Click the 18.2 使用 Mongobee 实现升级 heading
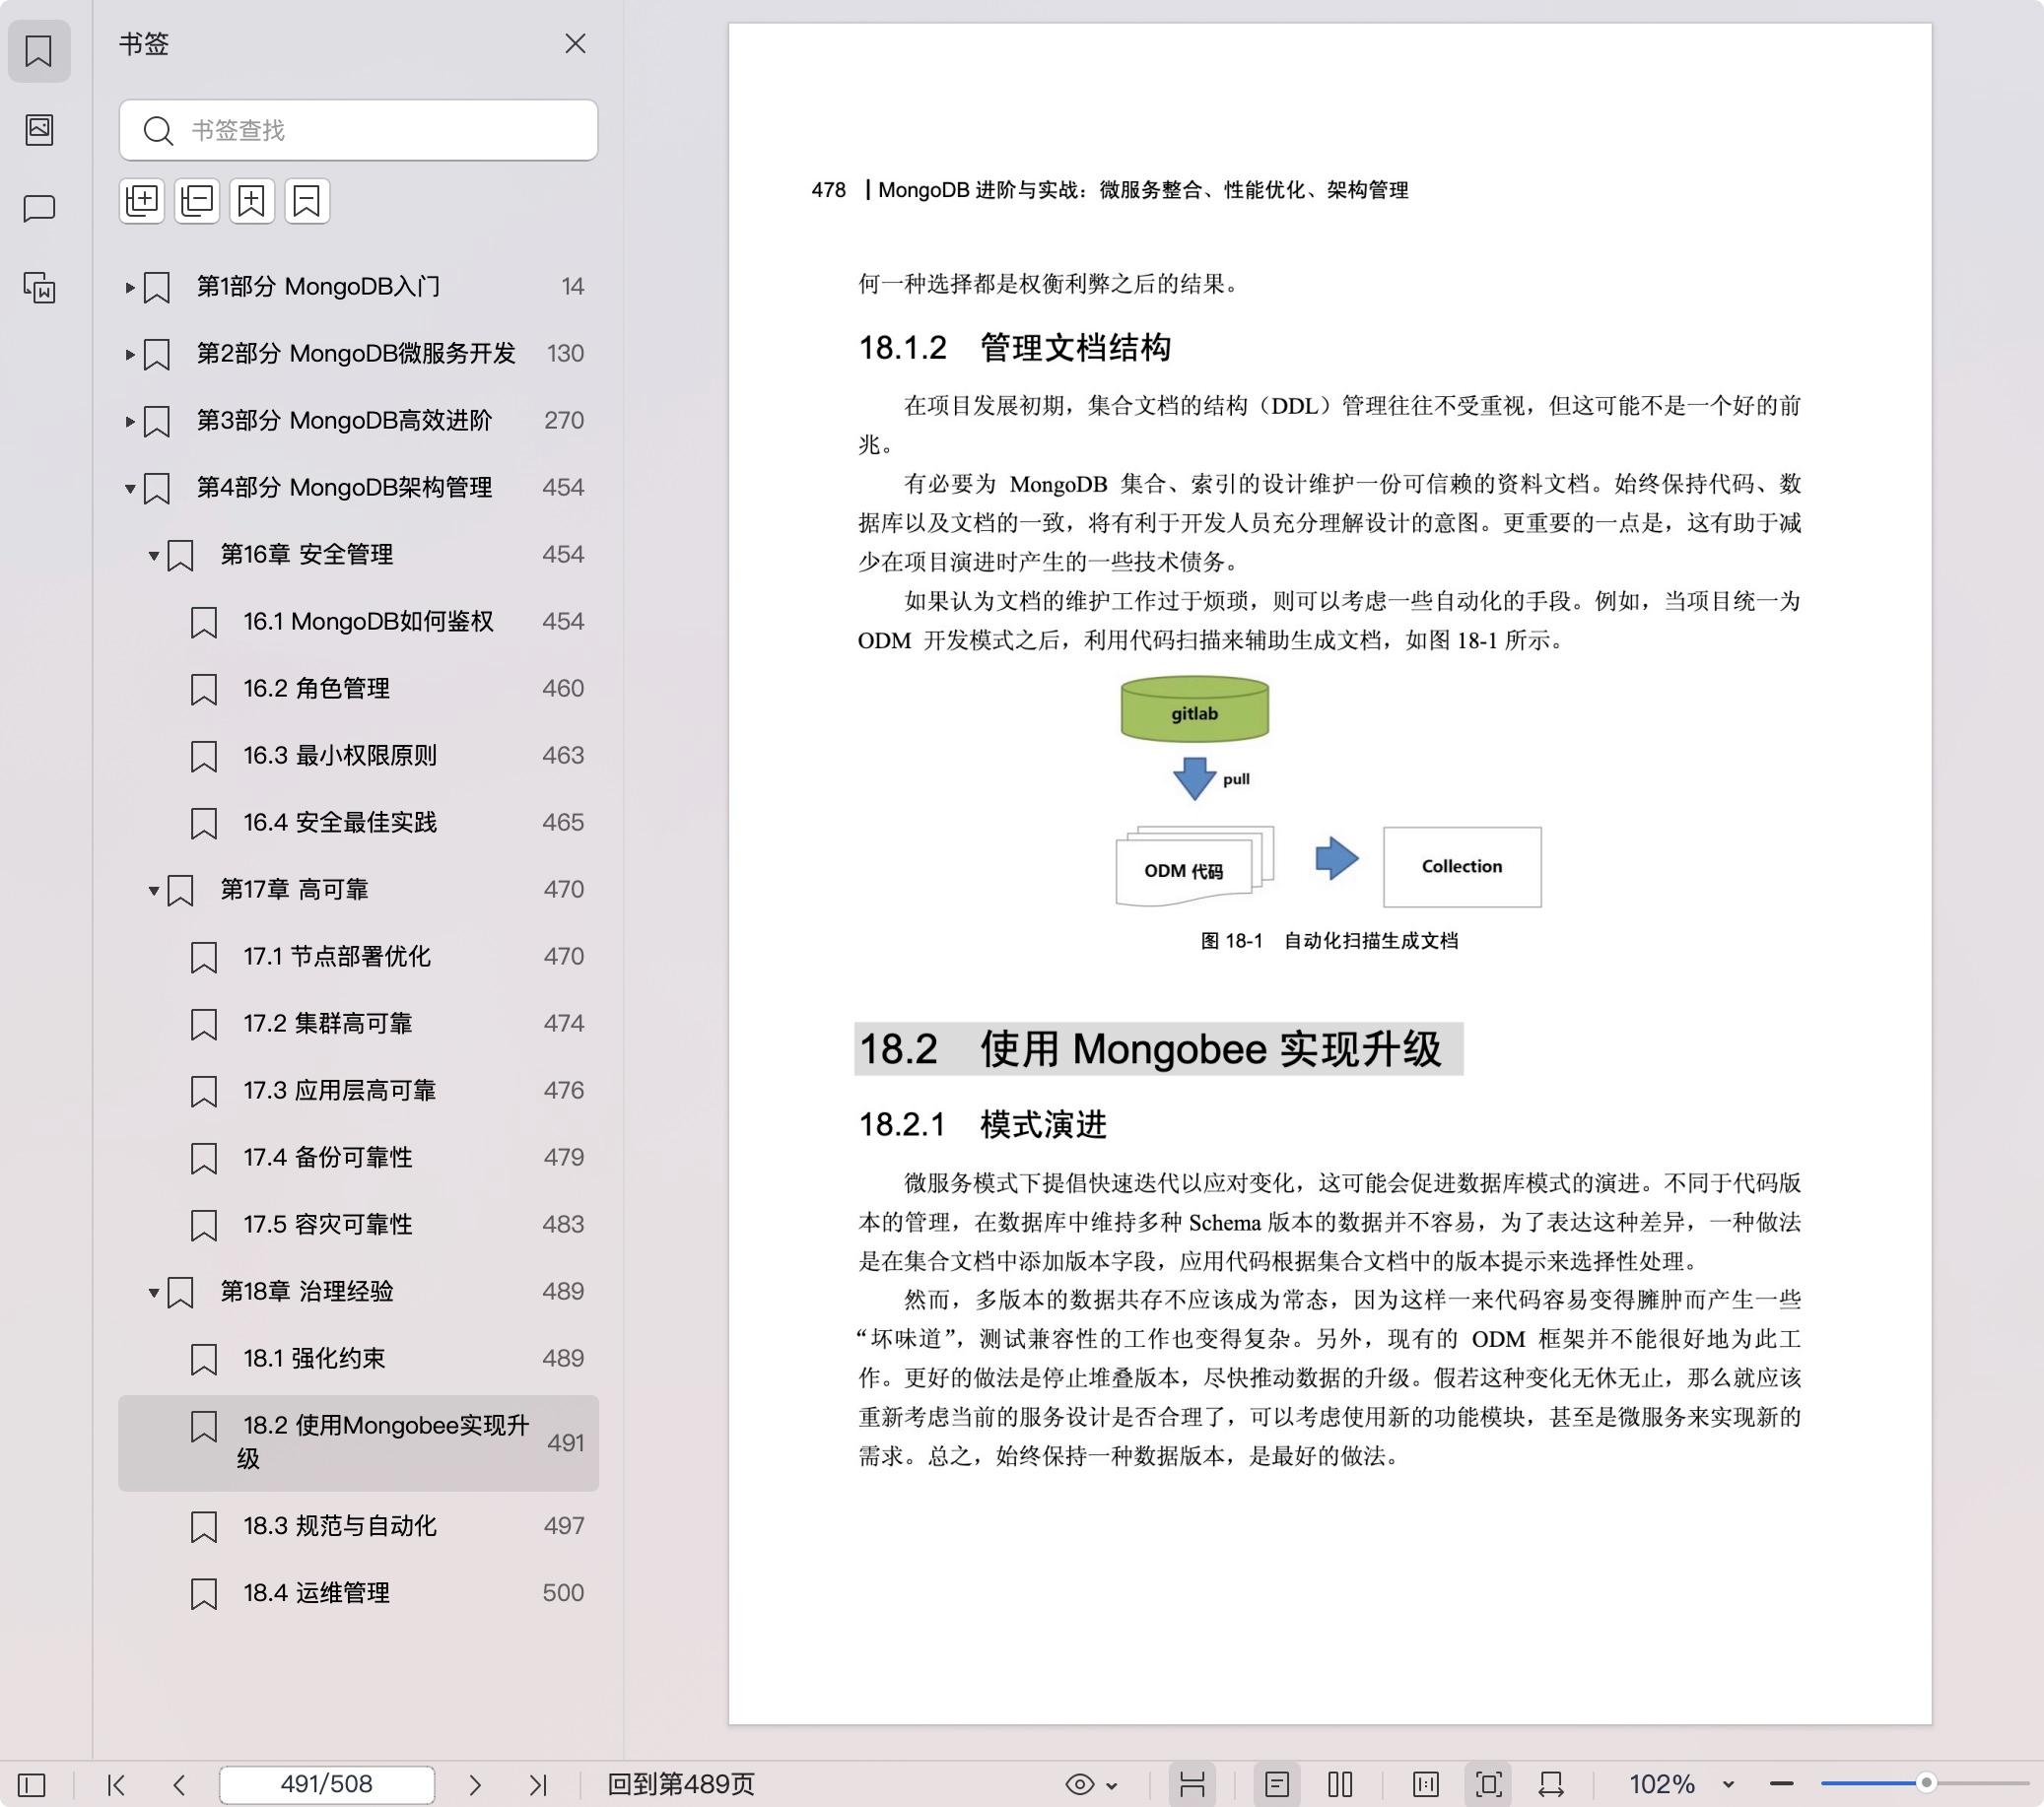This screenshot has height=1807, width=2044. pyautogui.click(x=1150, y=1049)
